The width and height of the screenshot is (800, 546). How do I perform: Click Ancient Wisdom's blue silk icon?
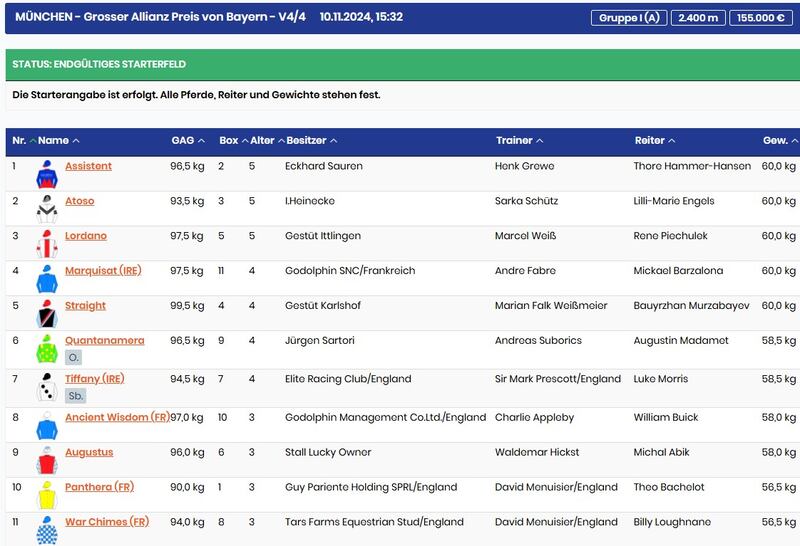[x=47, y=426]
